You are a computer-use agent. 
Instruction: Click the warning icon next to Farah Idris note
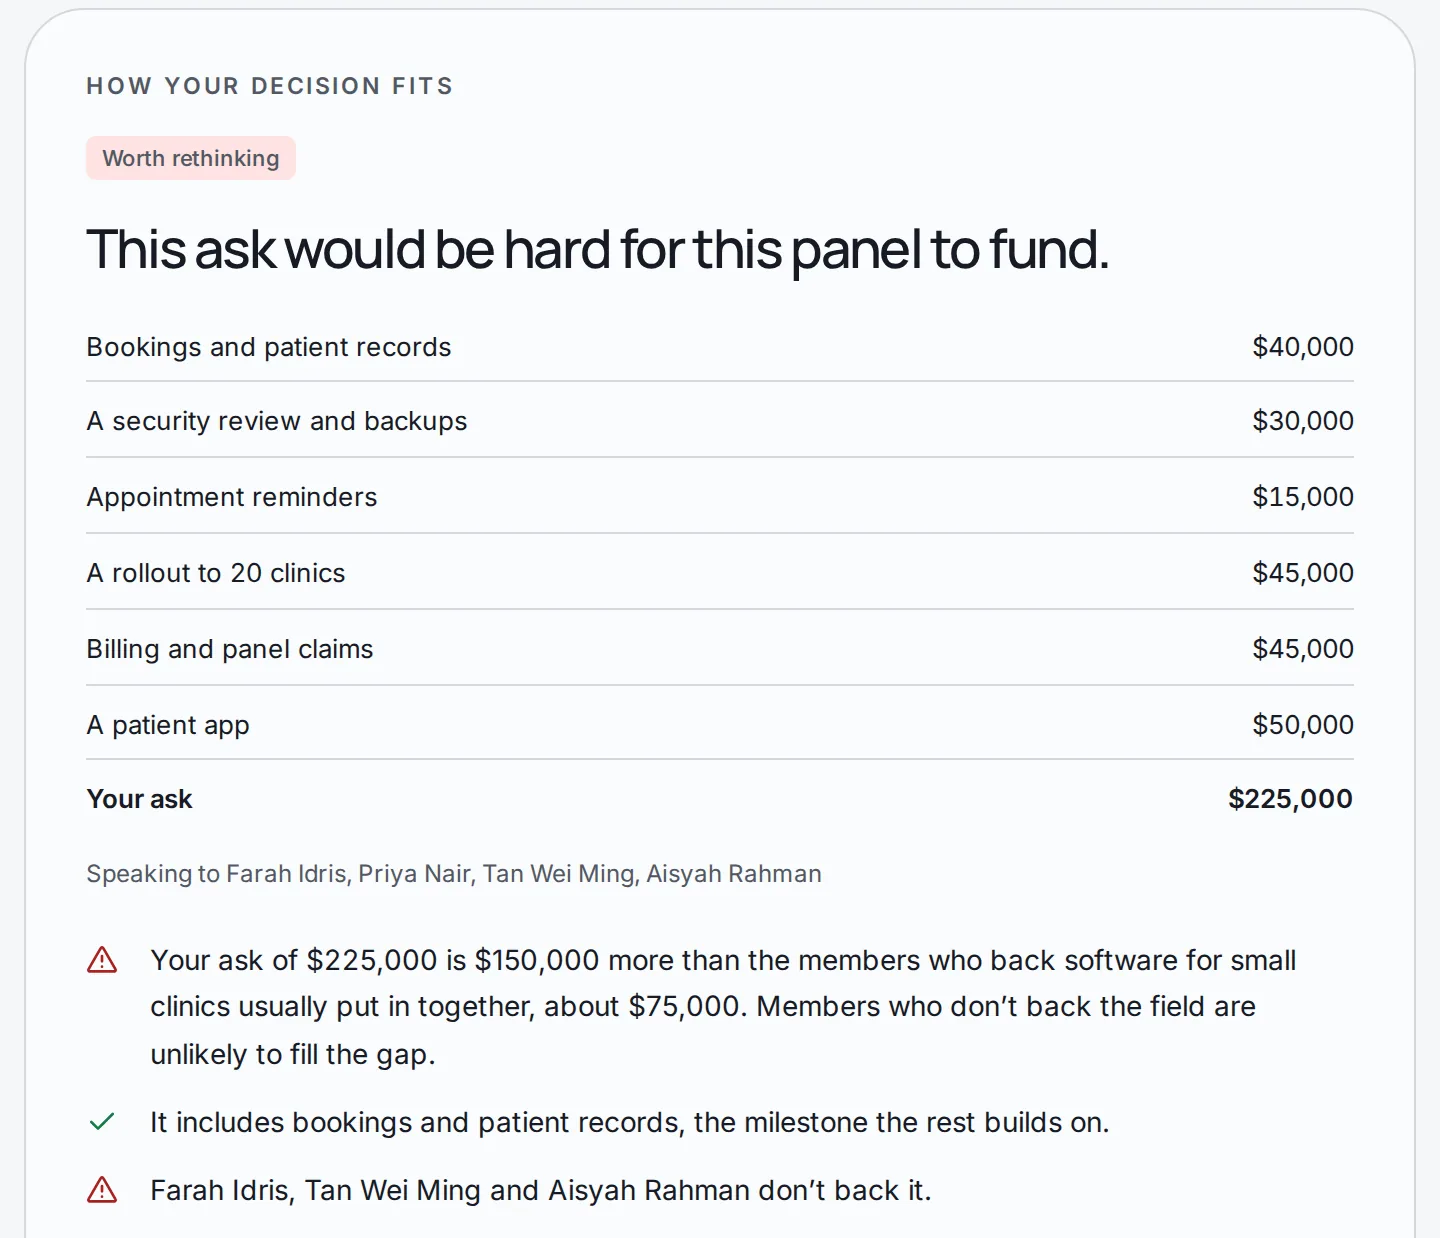click(x=102, y=1190)
